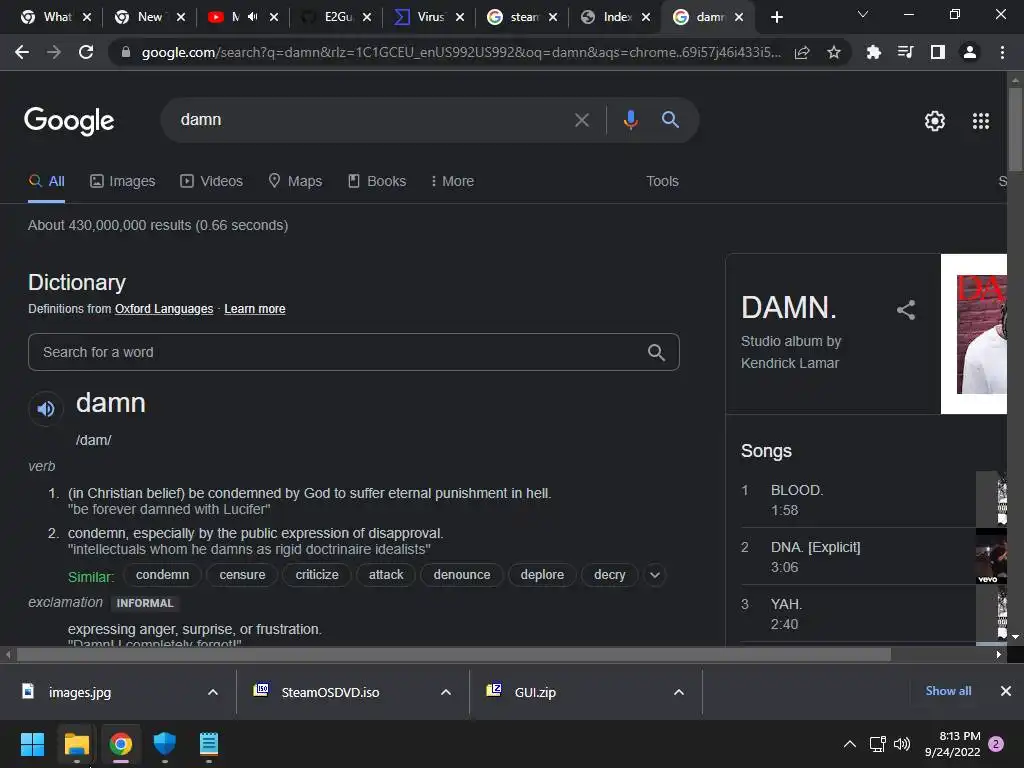
Task: Open images.jpg download options arrow
Action: click(213, 692)
